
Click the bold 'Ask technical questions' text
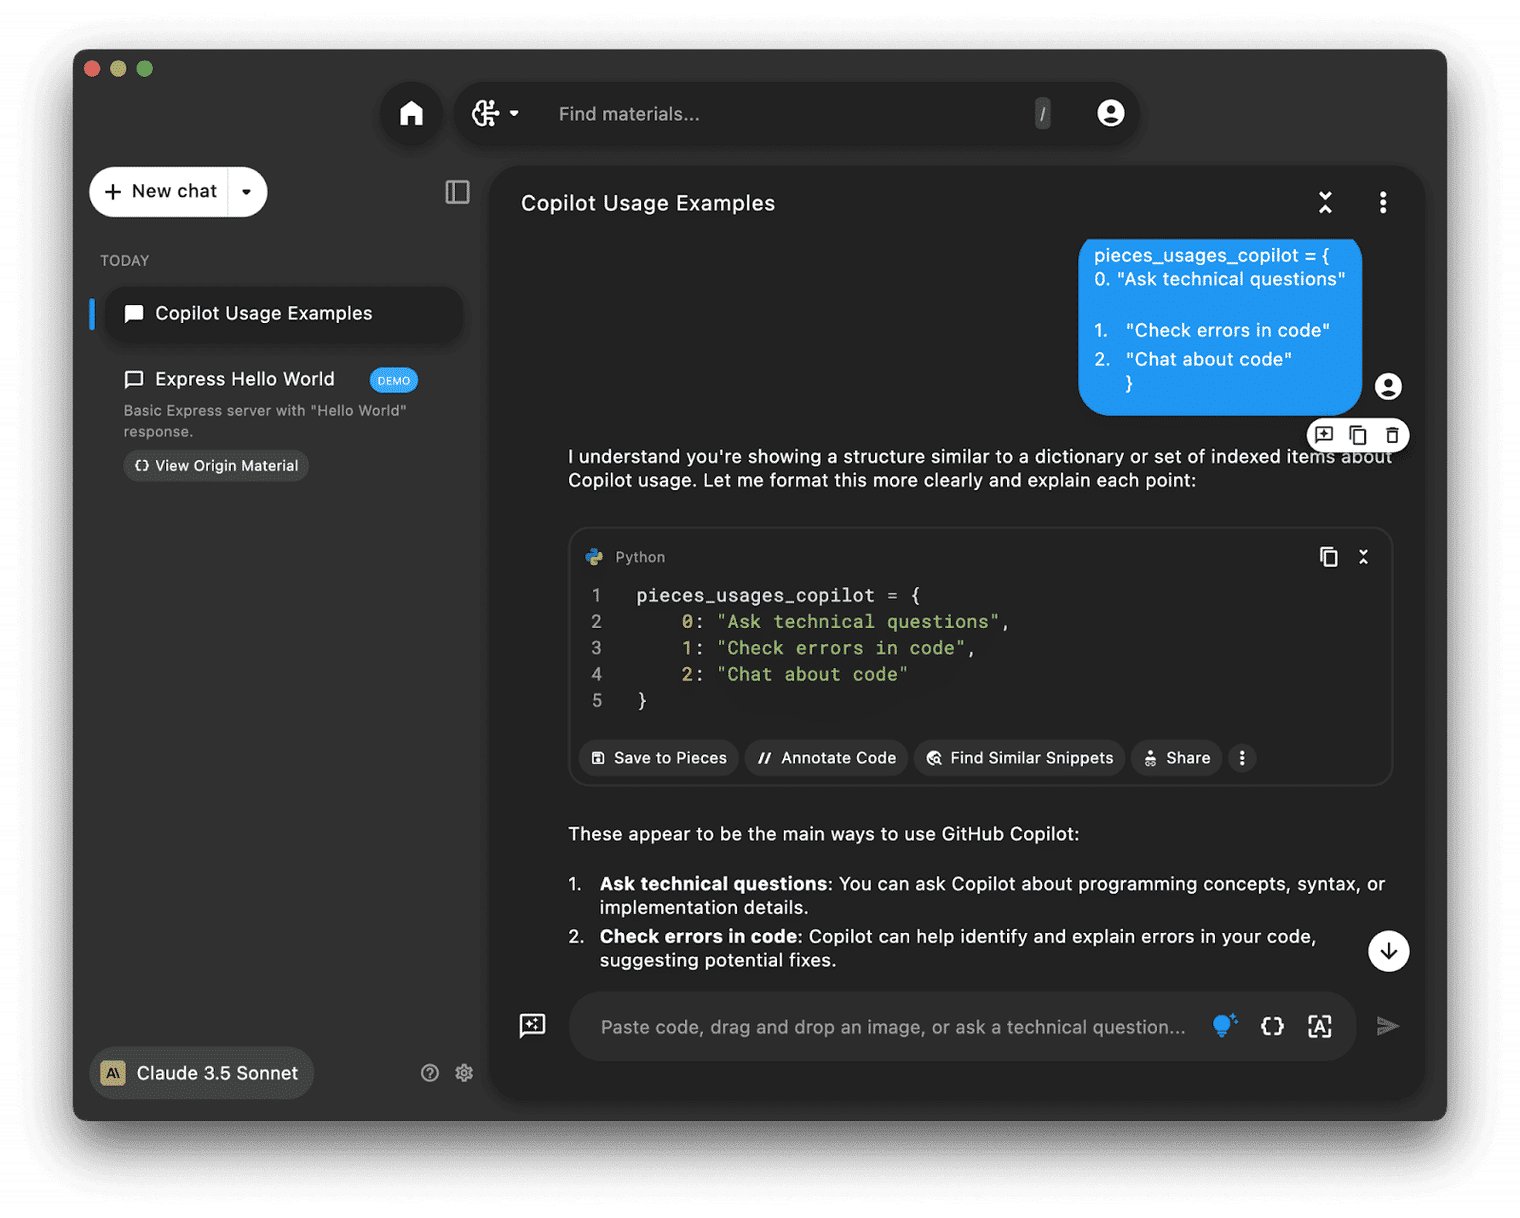point(713,884)
